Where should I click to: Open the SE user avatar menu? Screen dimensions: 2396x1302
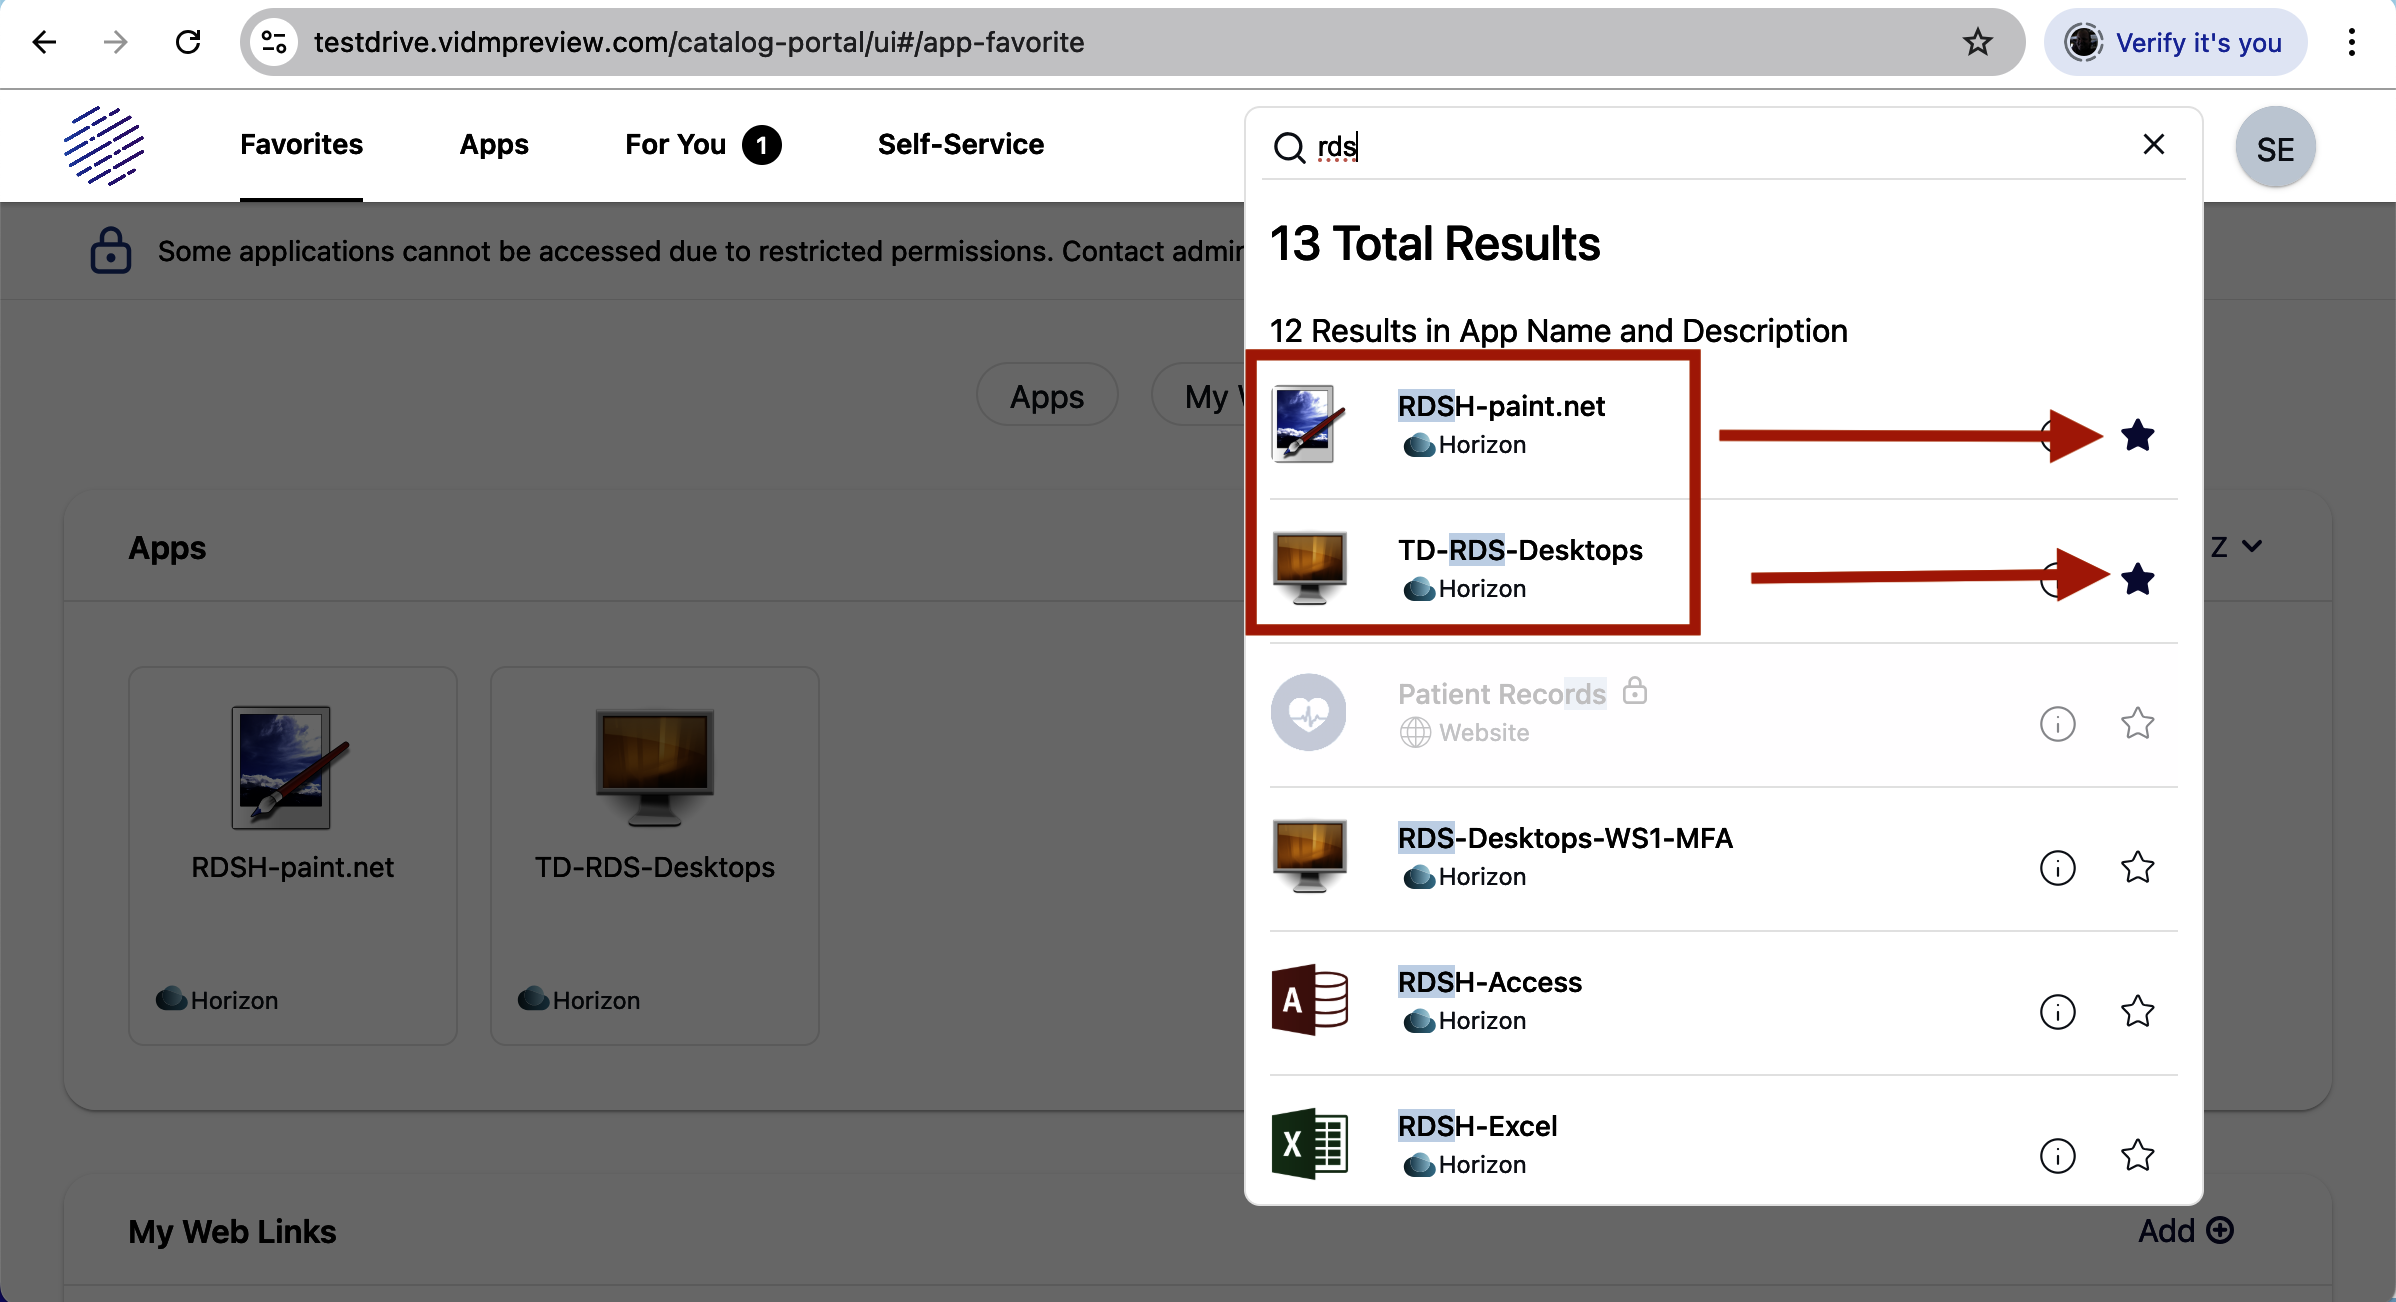click(x=2275, y=148)
